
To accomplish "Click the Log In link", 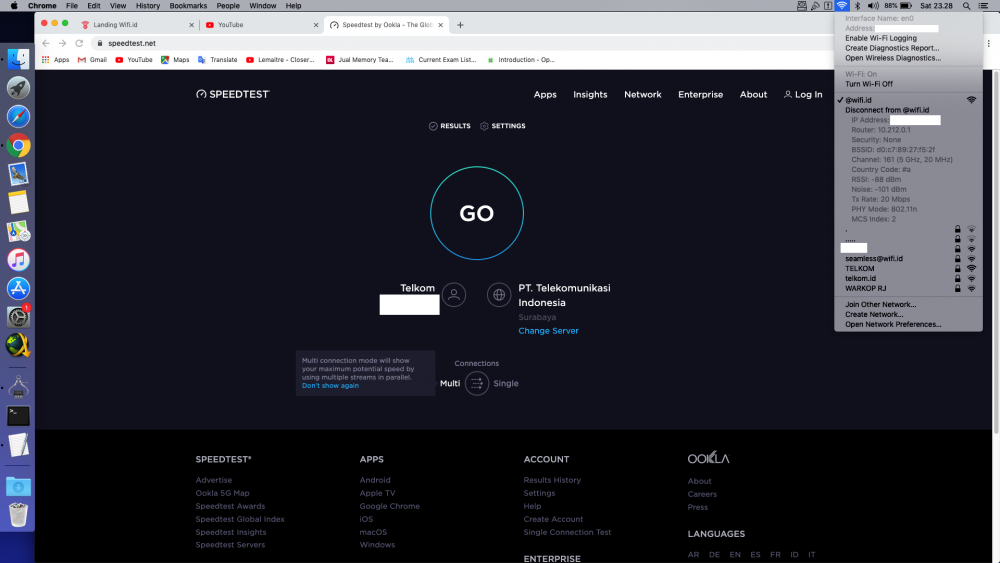I will tap(803, 94).
